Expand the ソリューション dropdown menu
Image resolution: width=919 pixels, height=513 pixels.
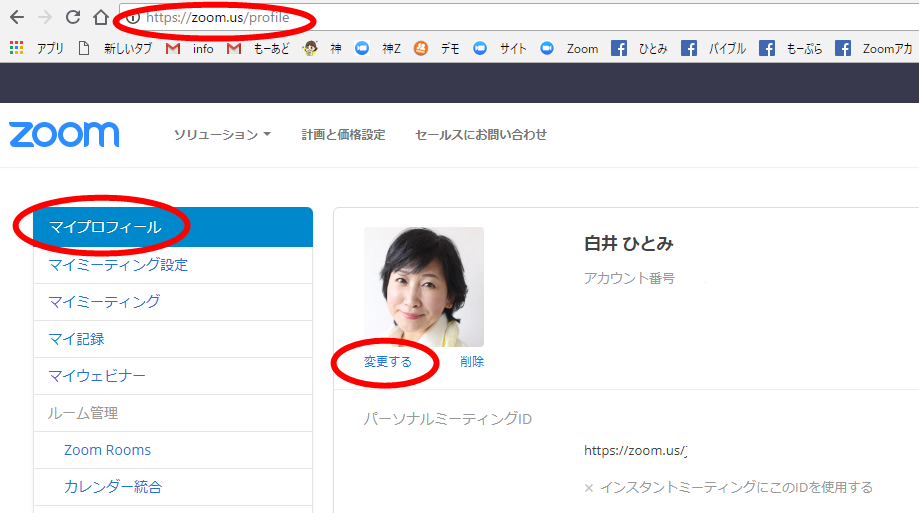222,135
